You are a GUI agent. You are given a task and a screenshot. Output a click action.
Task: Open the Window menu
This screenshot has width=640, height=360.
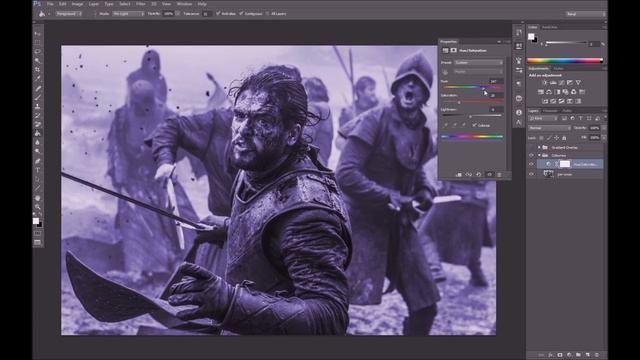click(184, 4)
